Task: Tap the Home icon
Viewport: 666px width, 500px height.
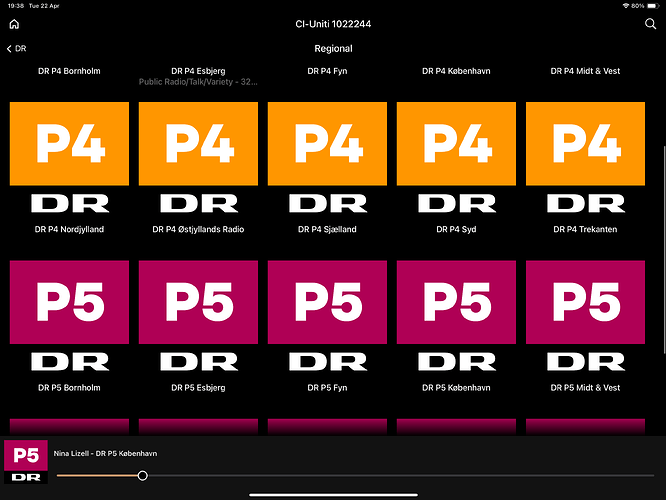Action: [x=14, y=24]
